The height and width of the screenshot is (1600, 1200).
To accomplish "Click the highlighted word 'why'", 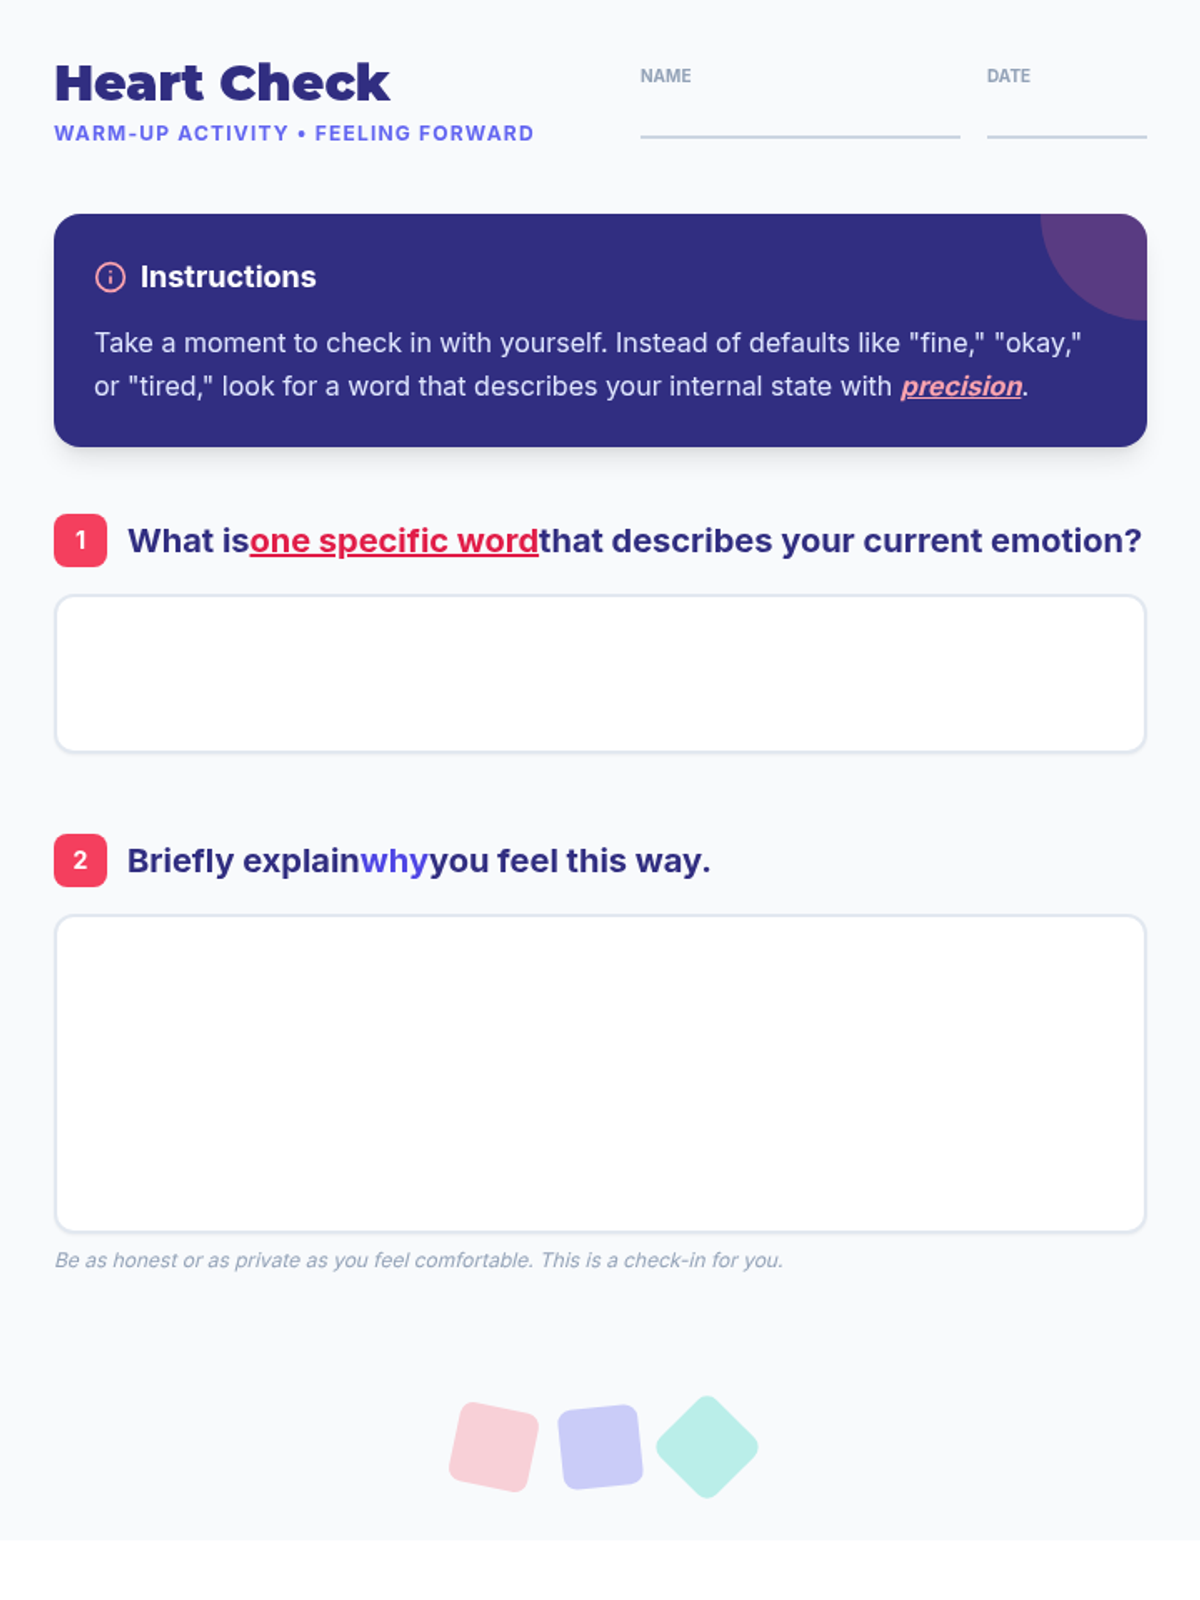I will click(394, 861).
